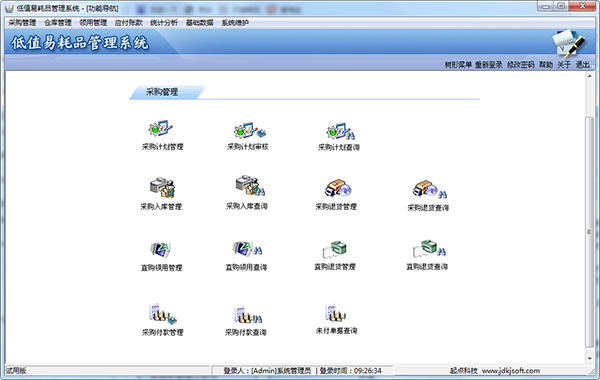This screenshot has height=380, width=600.
Task: Open the 采购退货管理 truck icon
Action: 338,188
